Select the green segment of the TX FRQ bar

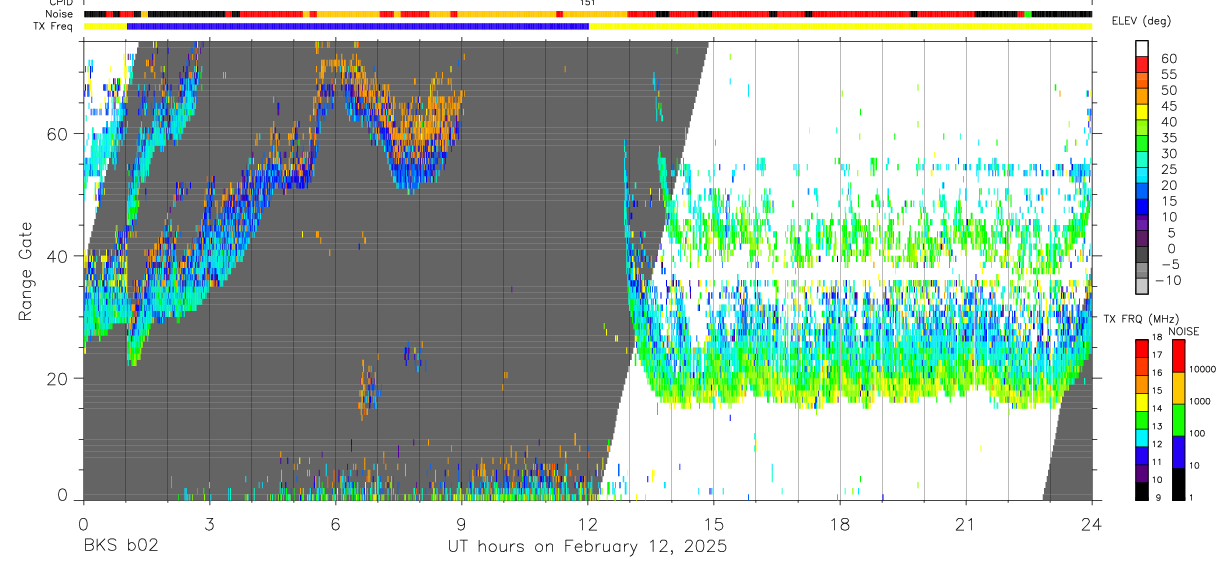(x=1142, y=418)
